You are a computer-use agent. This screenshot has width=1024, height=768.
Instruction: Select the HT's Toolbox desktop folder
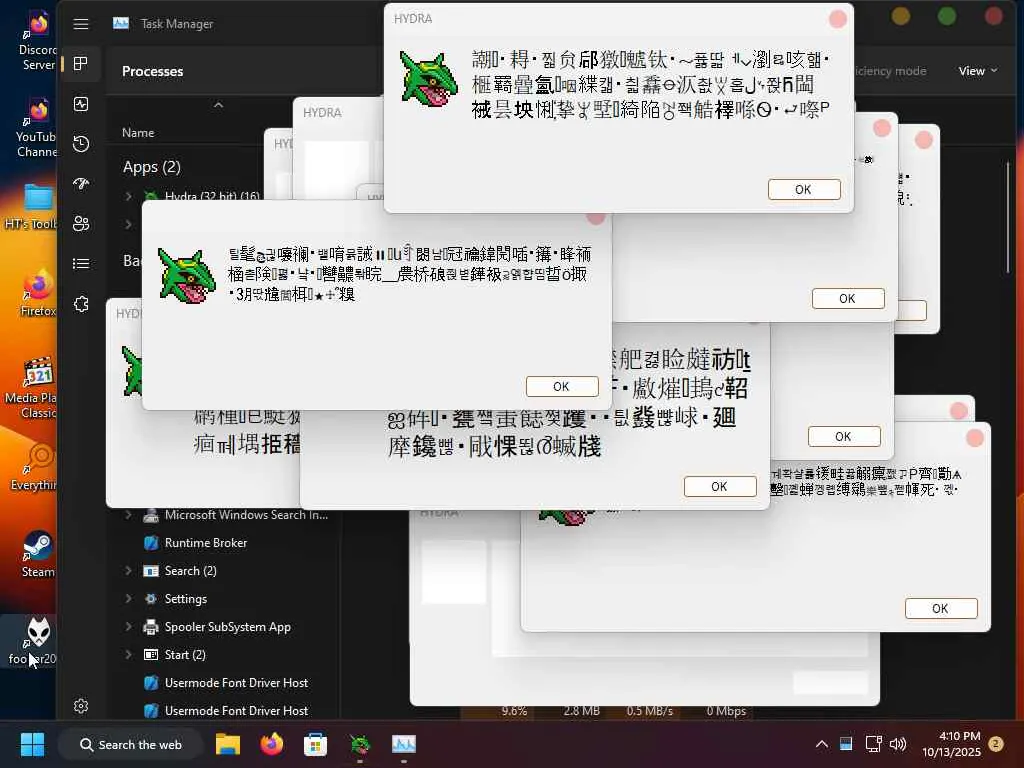[x=31, y=207]
